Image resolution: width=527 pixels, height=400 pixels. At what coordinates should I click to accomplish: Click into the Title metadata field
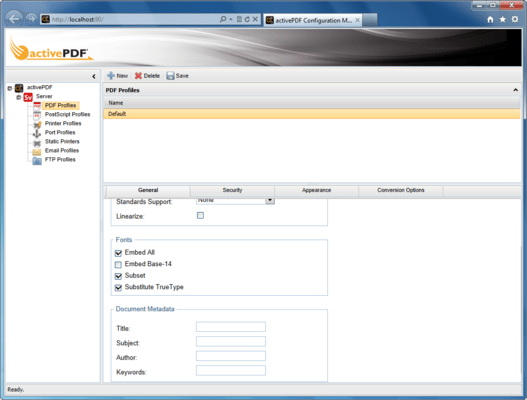click(231, 327)
